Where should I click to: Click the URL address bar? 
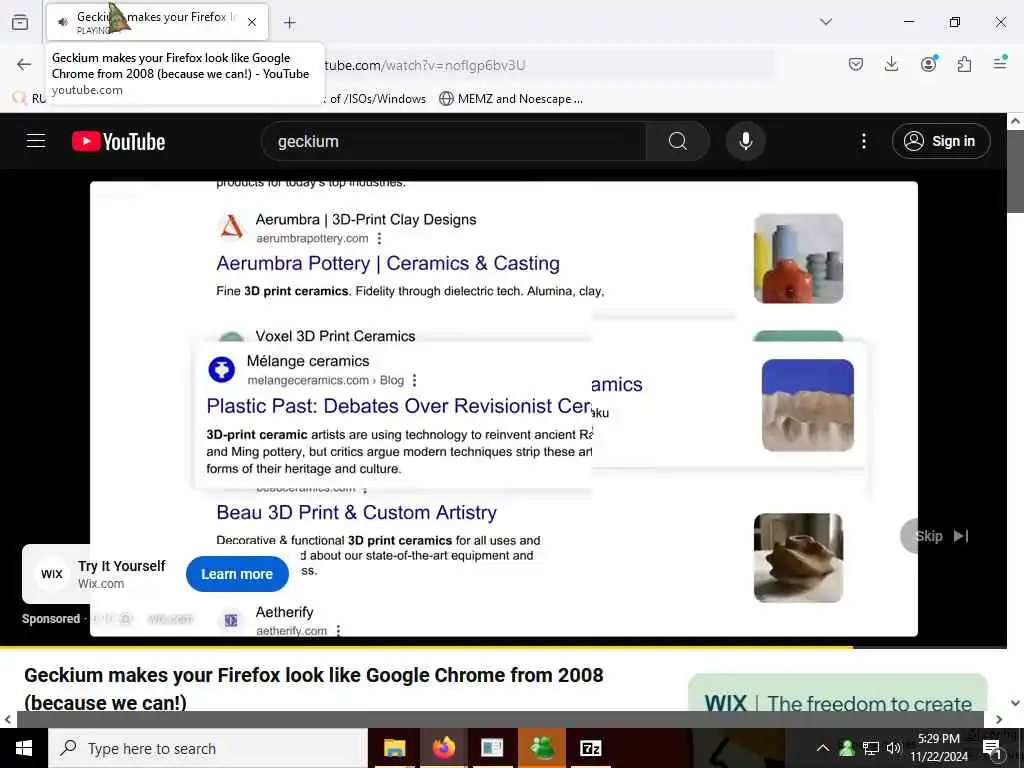point(549,65)
